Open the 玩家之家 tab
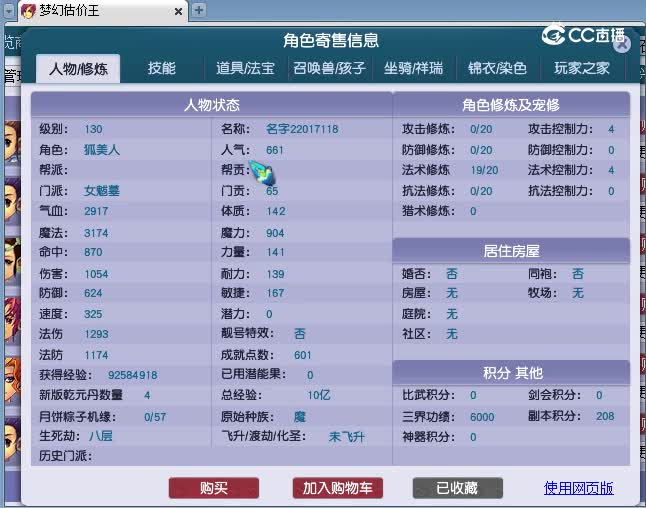Image resolution: width=646 pixels, height=508 pixels. (582, 68)
